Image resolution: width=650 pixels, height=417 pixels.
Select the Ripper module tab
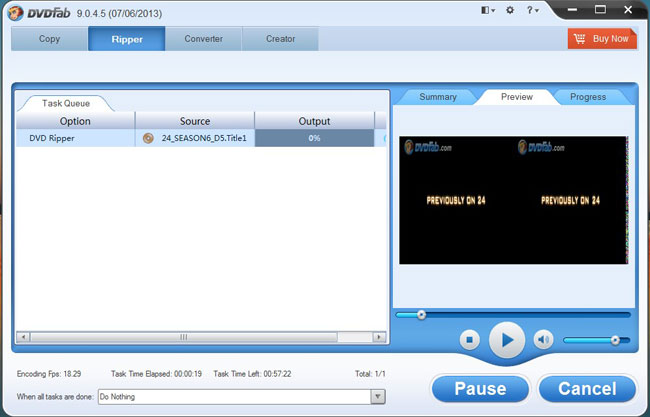[x=126, y=39]
